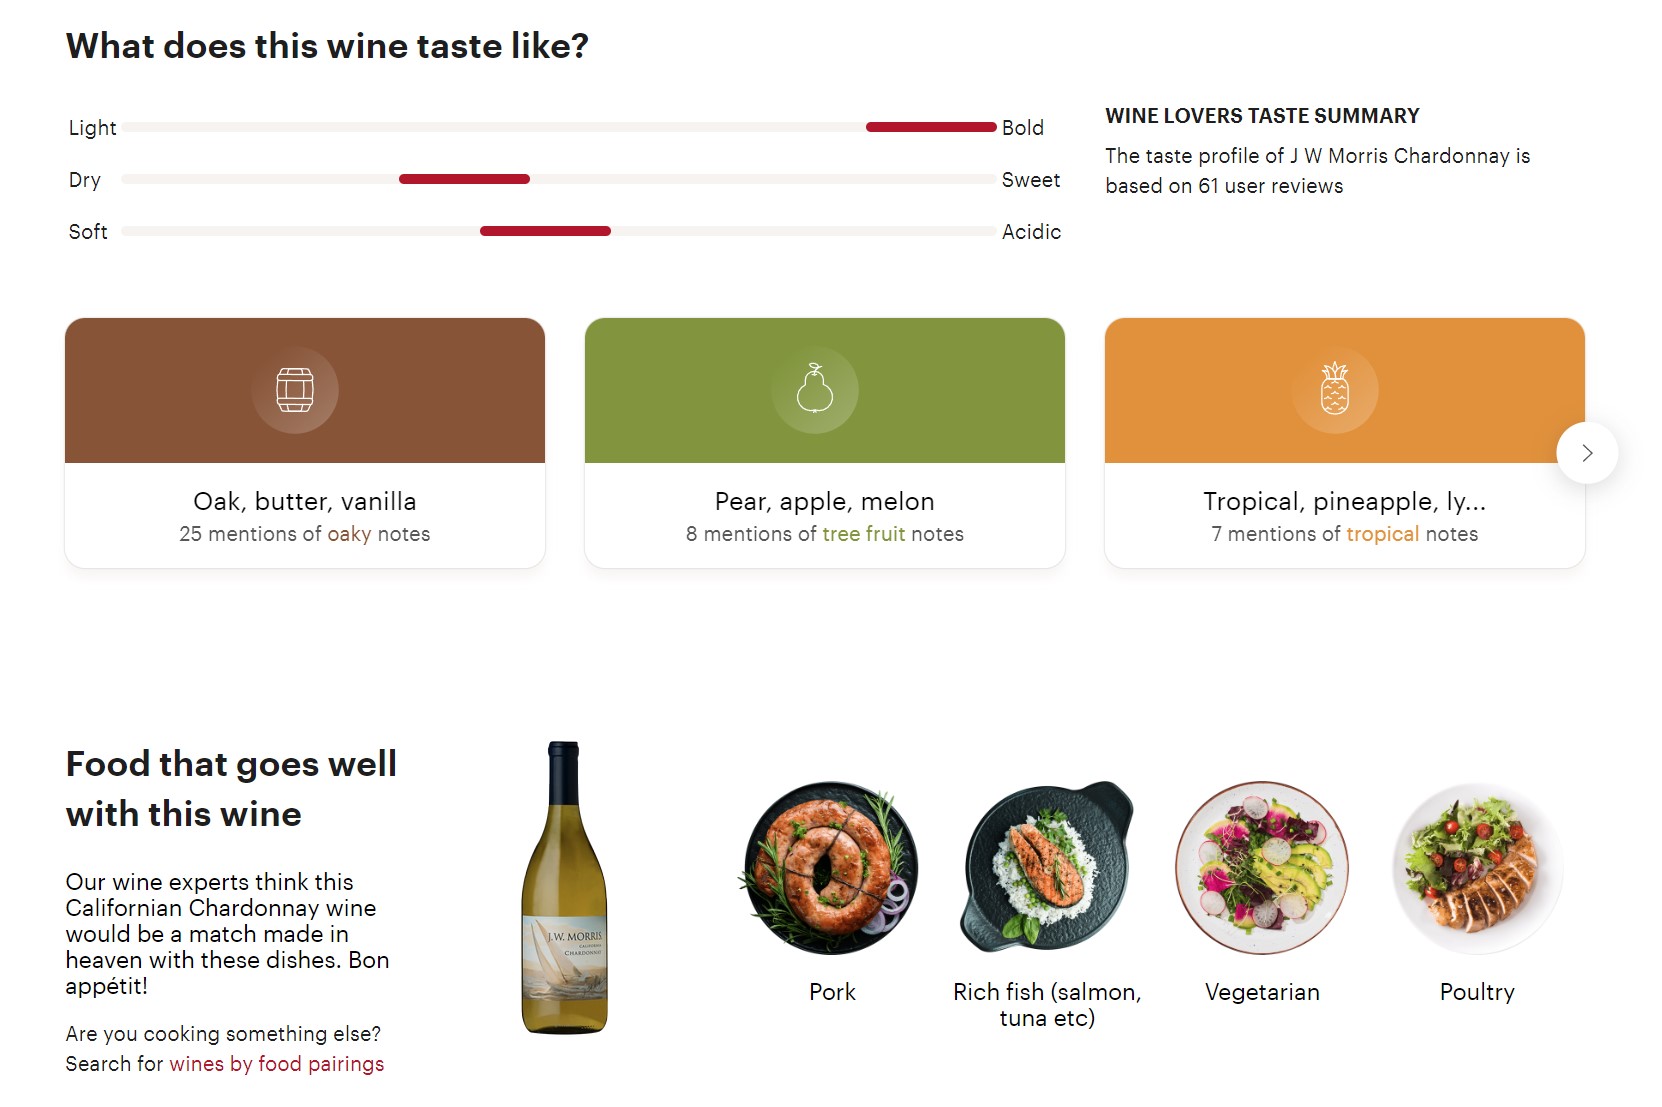Click the pear fruit icon
The width and height of the screenshot is (1662, 1107).
815,389
